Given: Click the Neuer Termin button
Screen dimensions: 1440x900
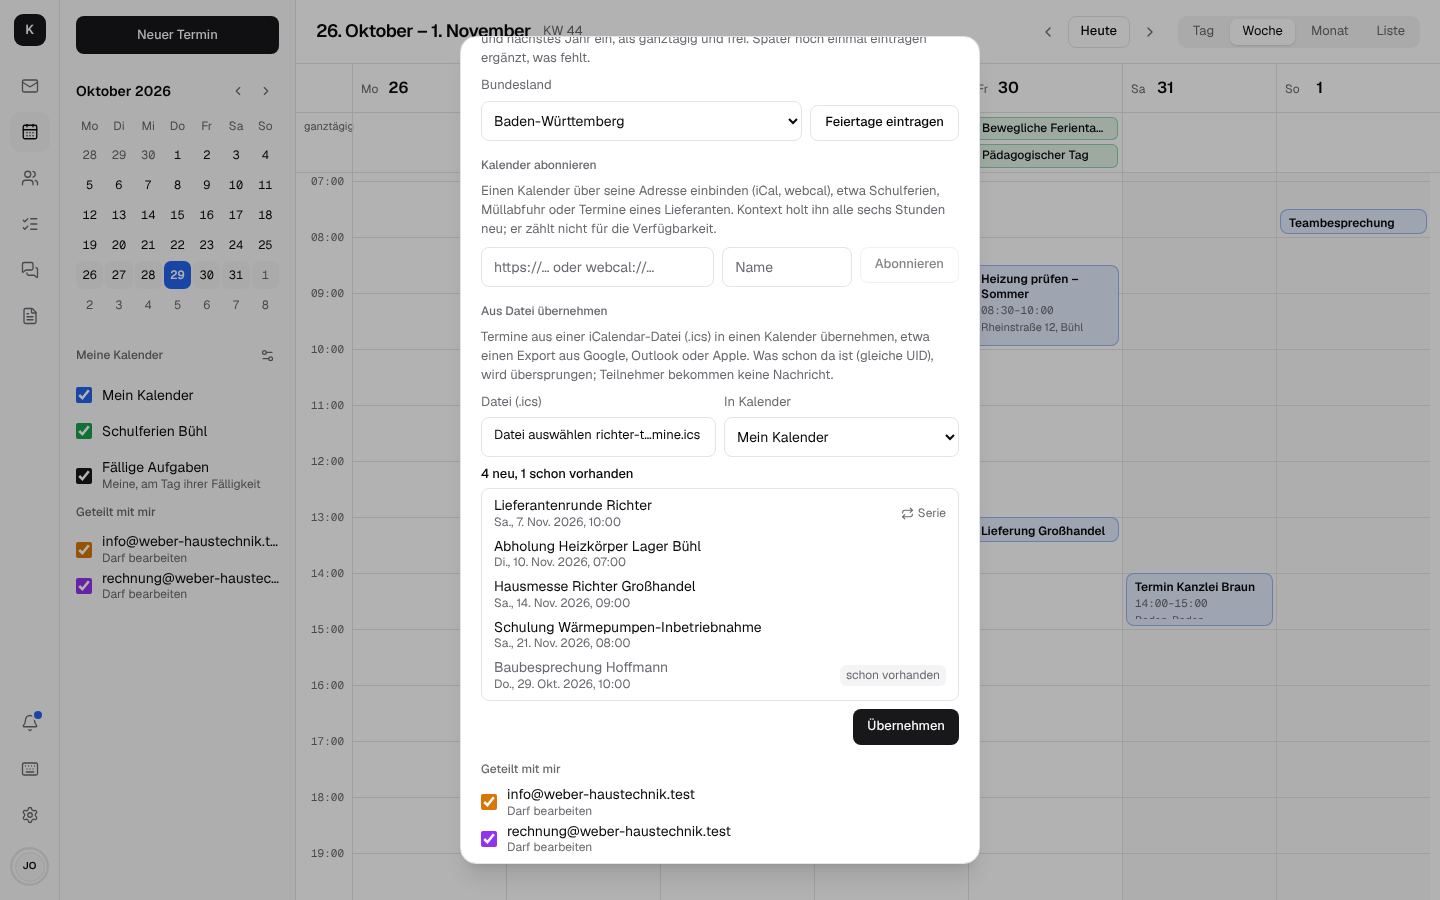Looking at the screenshot, I should pos(177,35).
